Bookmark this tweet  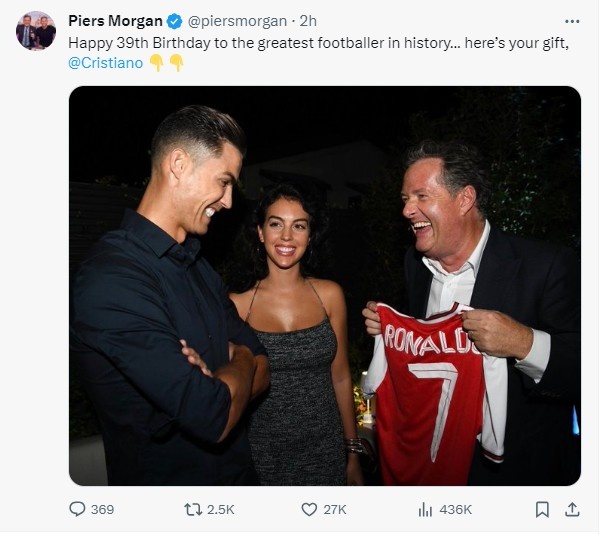541,509
